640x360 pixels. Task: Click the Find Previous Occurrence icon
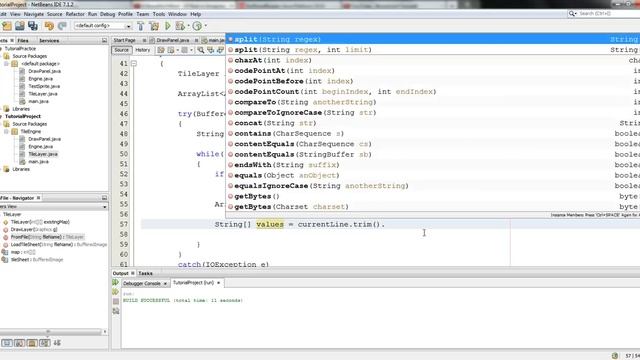[x=210, y=50]
